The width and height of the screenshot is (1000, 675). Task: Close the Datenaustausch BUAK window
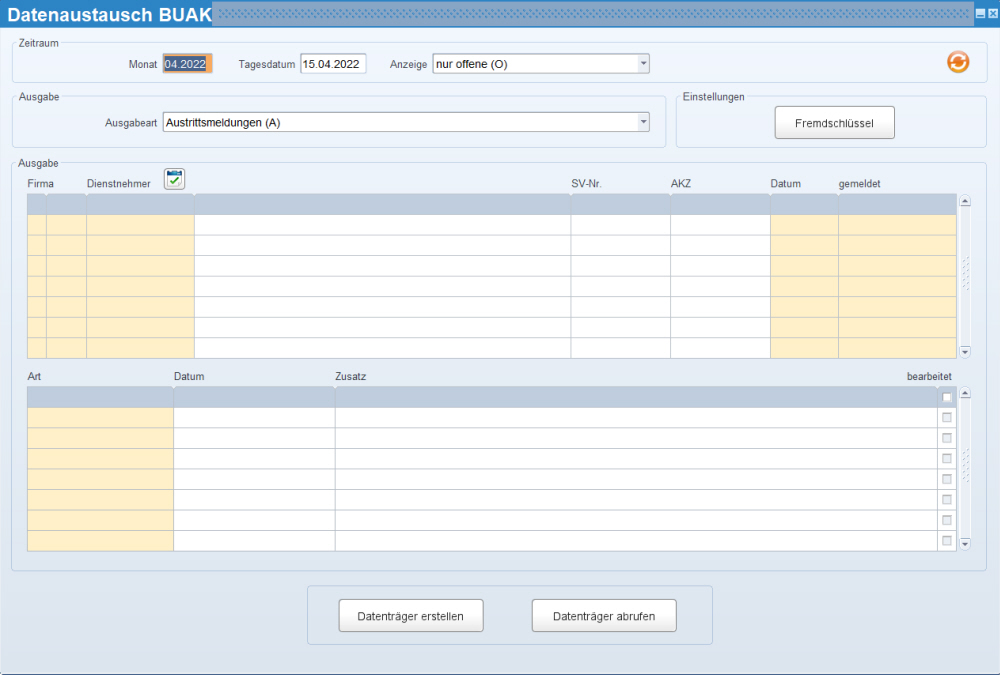[992, 13]
